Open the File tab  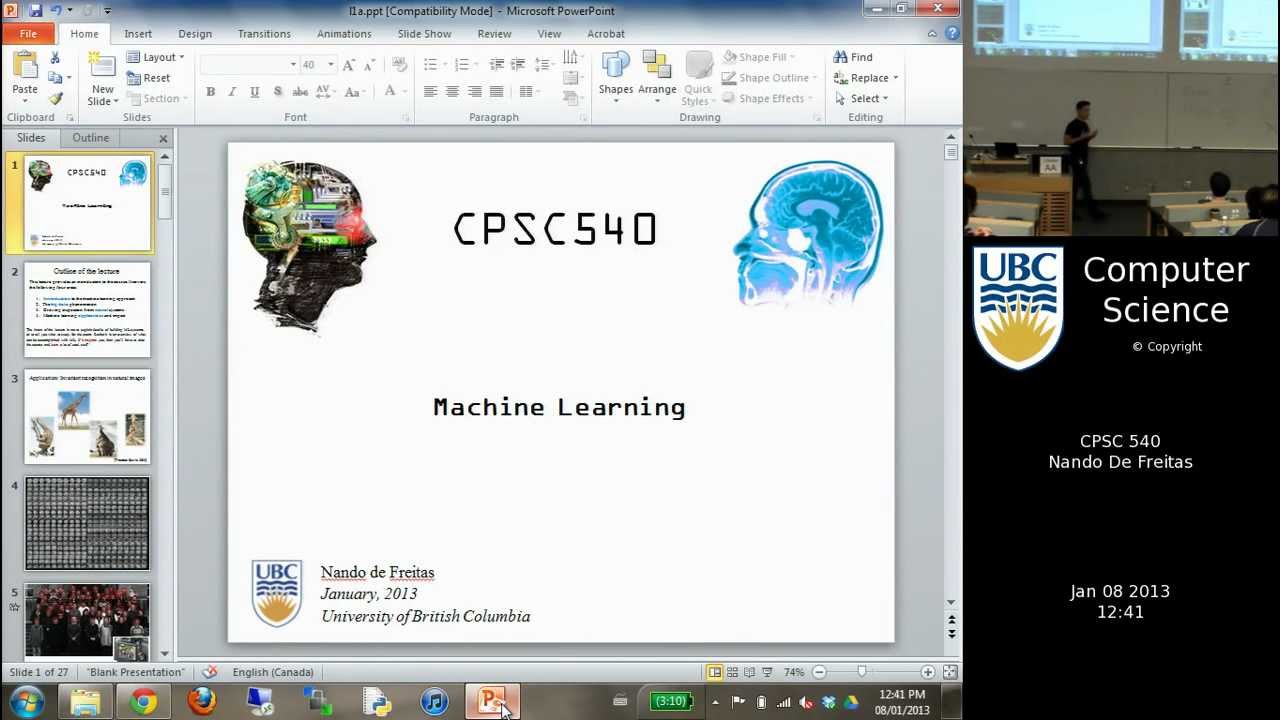[28, 34]
